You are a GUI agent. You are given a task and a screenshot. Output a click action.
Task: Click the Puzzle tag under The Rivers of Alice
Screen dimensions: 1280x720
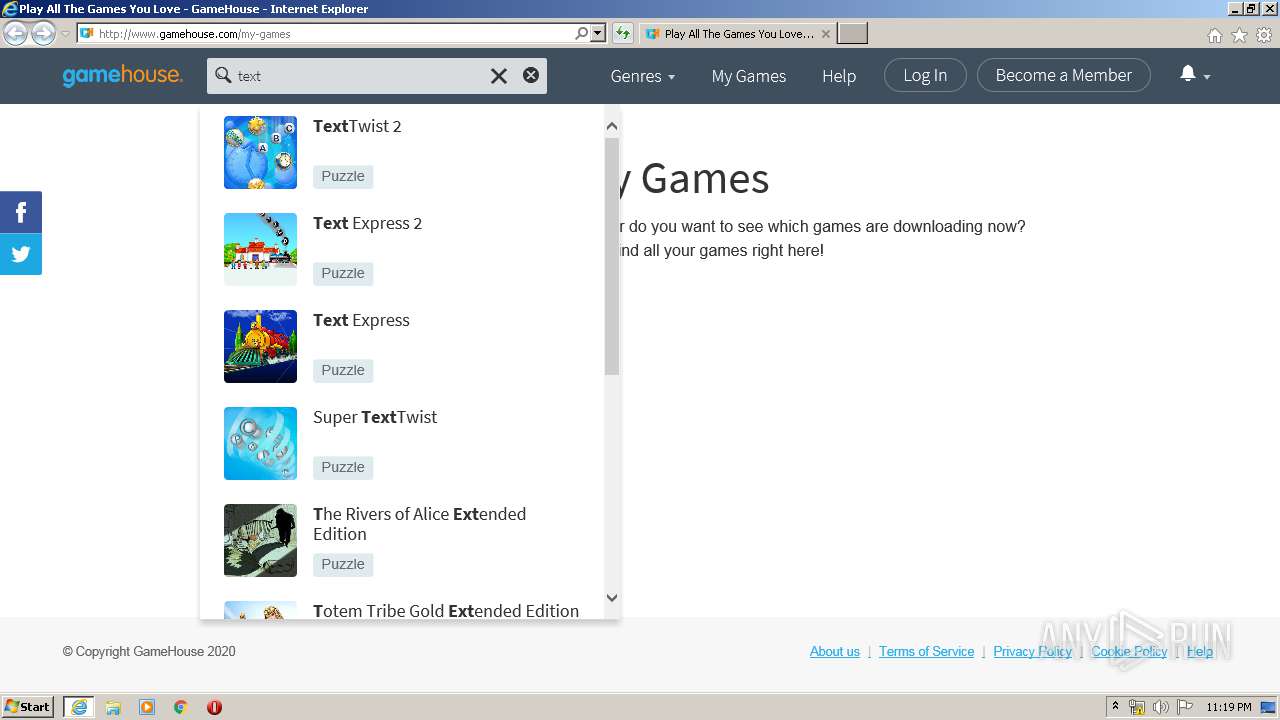pyautogui.click(x=343, y=564)
